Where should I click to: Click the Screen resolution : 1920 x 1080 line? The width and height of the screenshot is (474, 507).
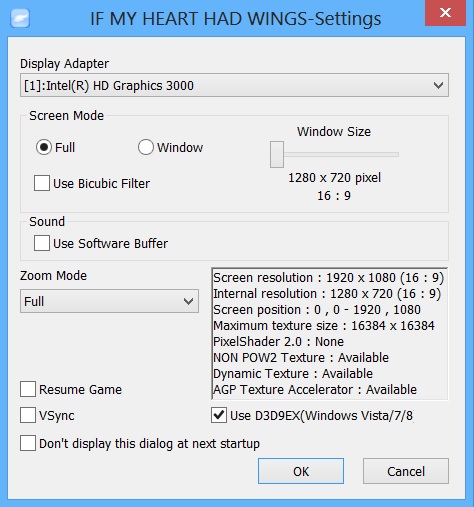tap(328, 277)
